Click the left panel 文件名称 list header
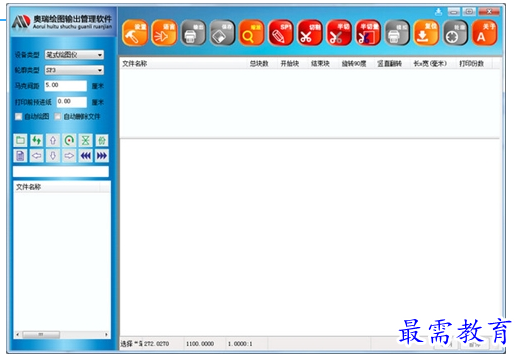The image size is (520, 363). pyautogui.click(x=57, y=187)
